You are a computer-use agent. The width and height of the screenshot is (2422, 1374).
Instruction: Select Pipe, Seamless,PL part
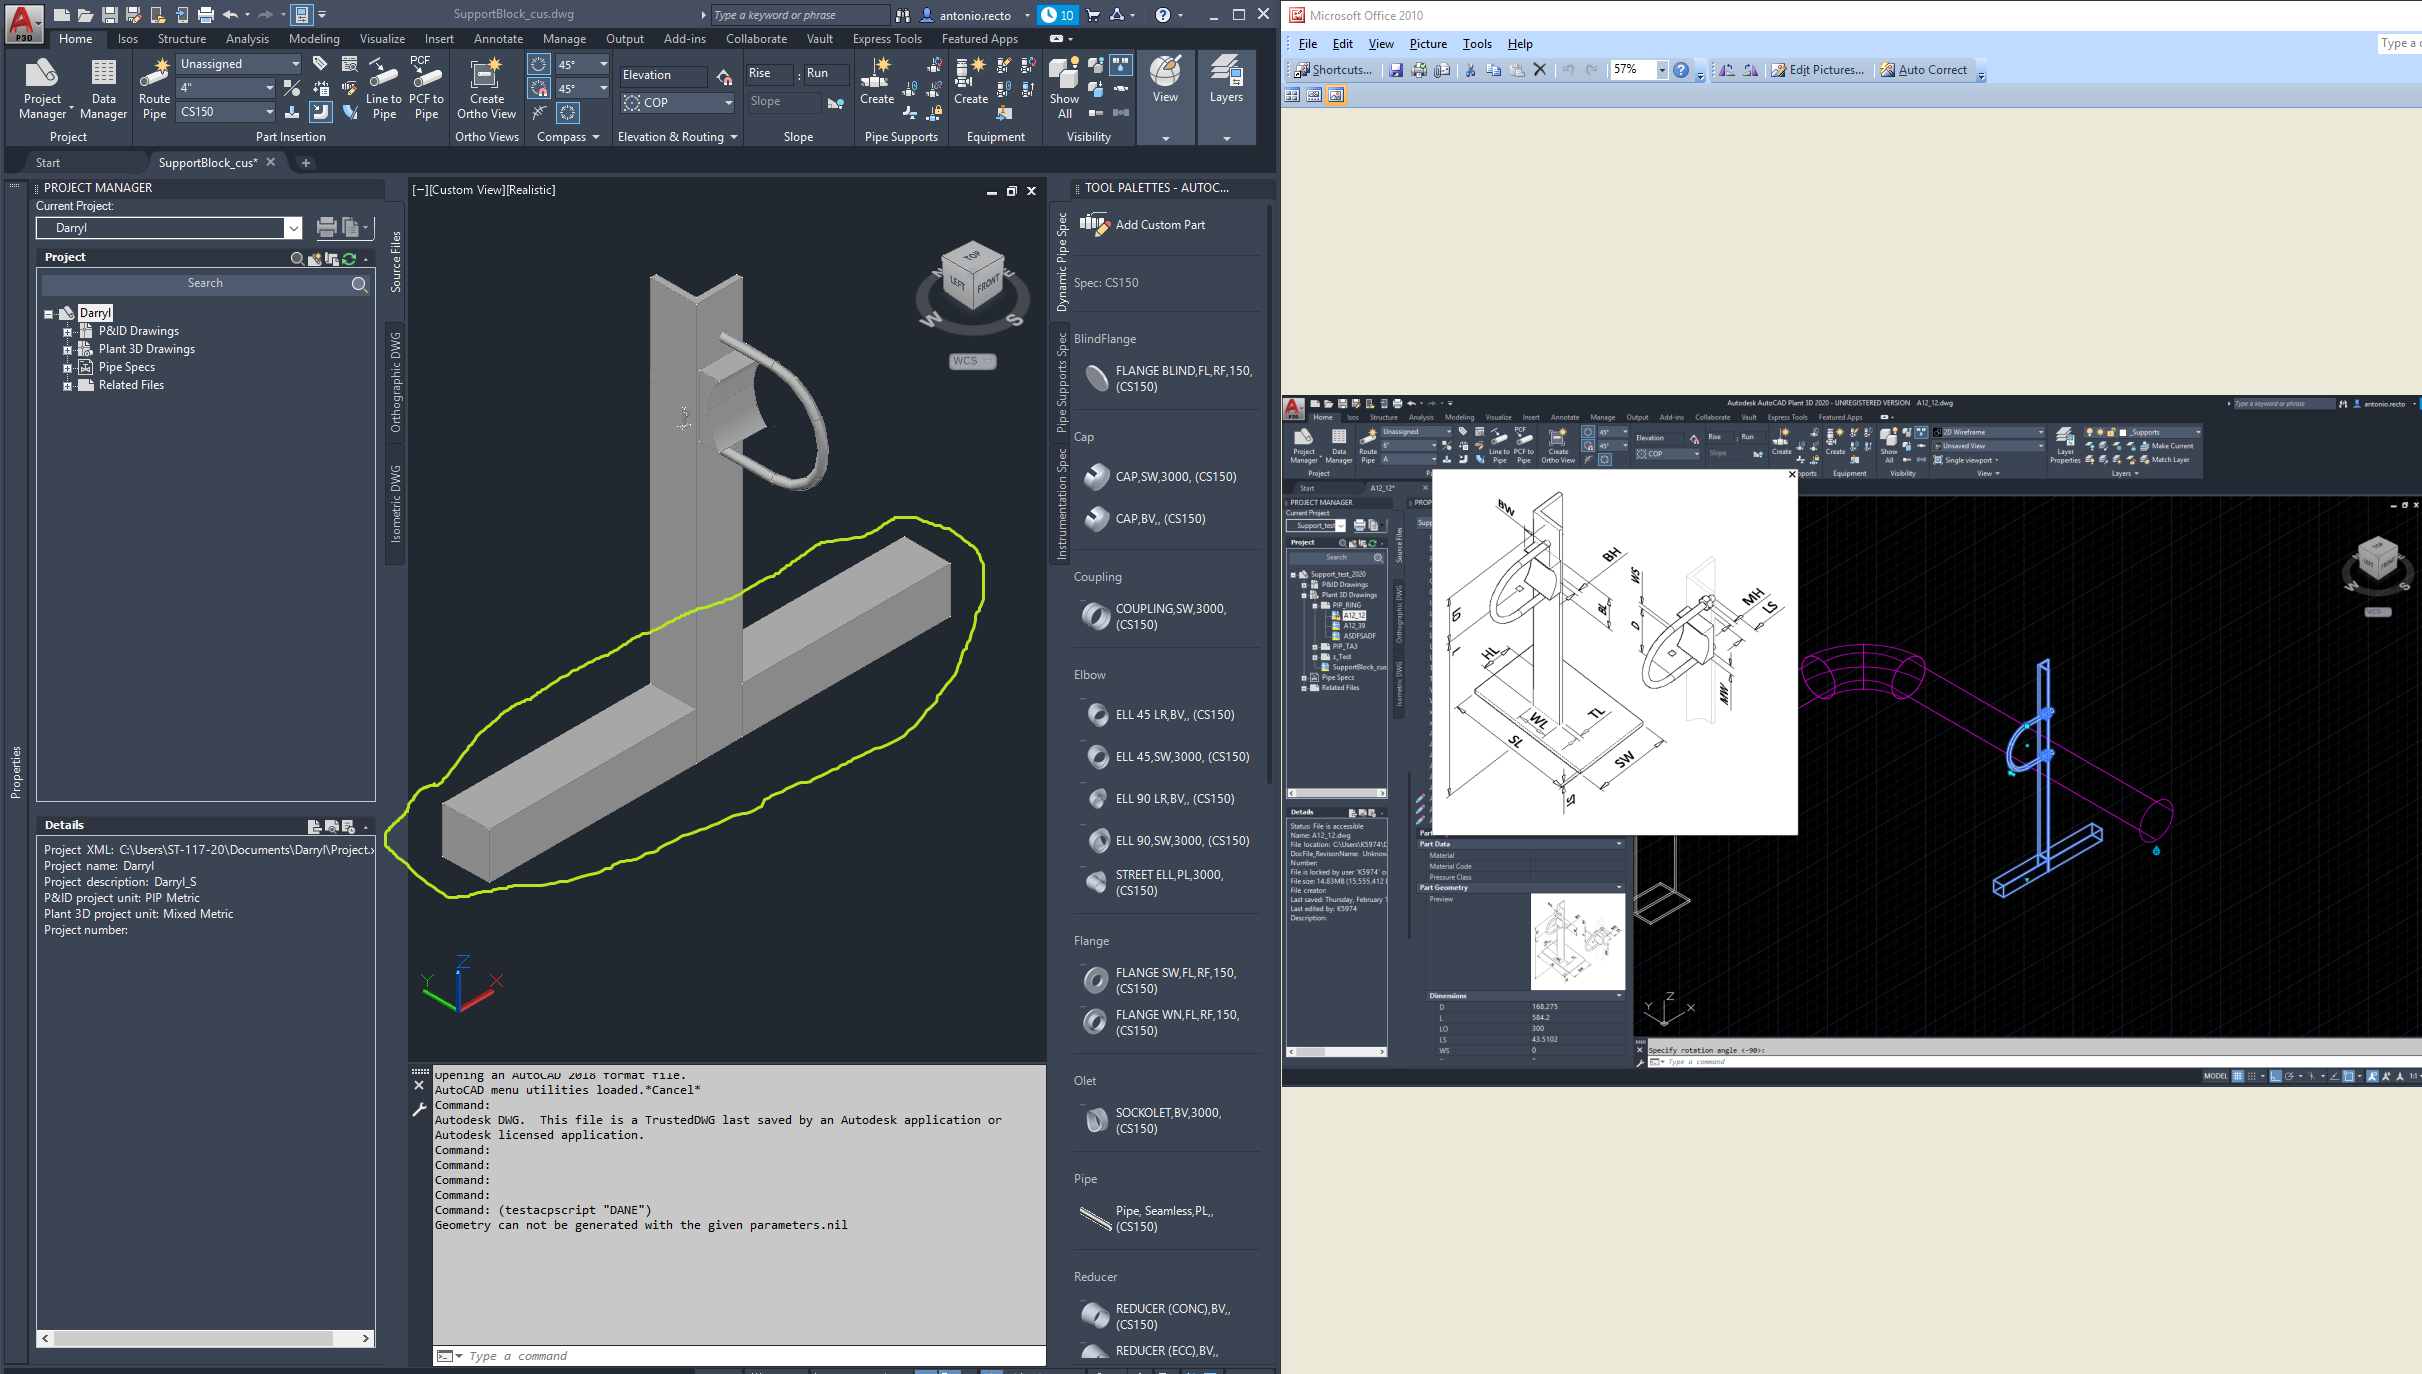(x=1150, y=1218)
